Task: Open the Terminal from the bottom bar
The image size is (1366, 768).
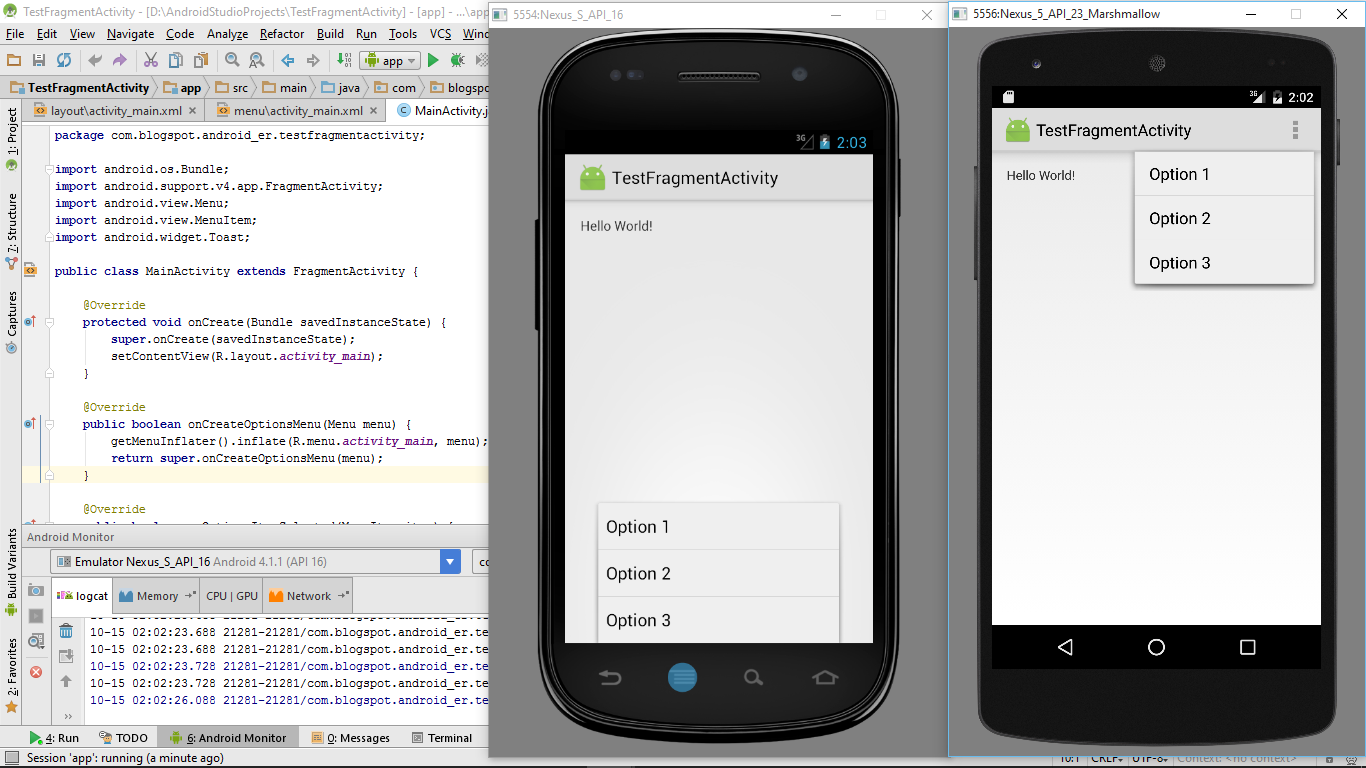Action: click(444, 737)
